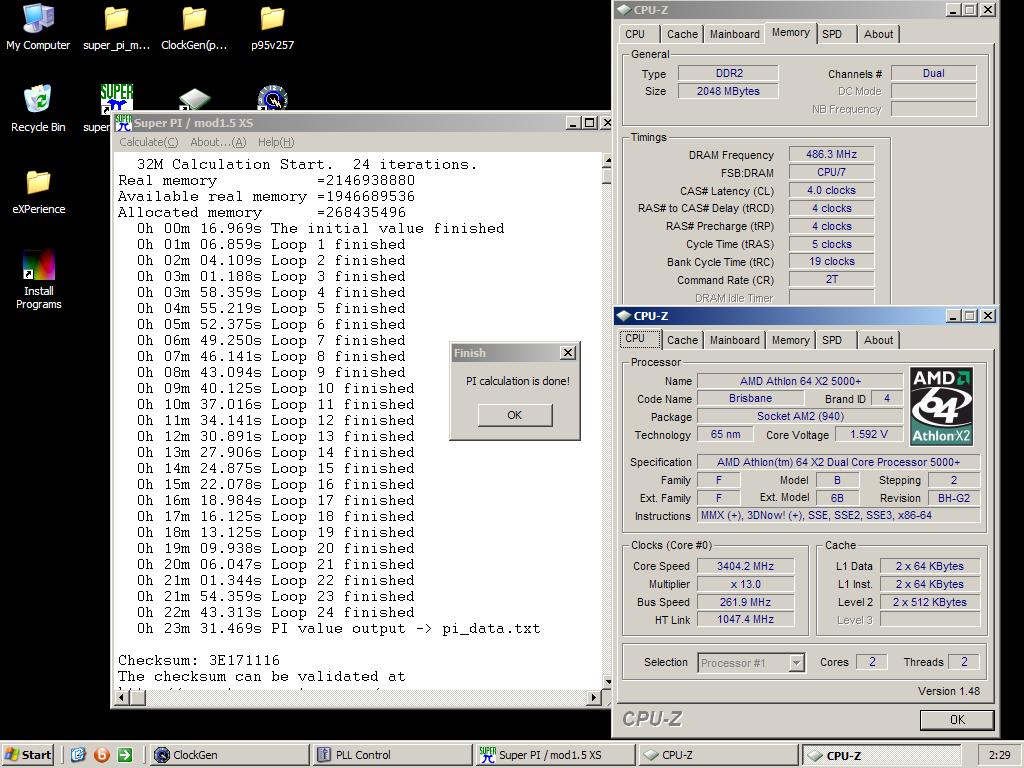Open About menu in Super PI
1024x768 pixels.
click(x=218, y=142)
